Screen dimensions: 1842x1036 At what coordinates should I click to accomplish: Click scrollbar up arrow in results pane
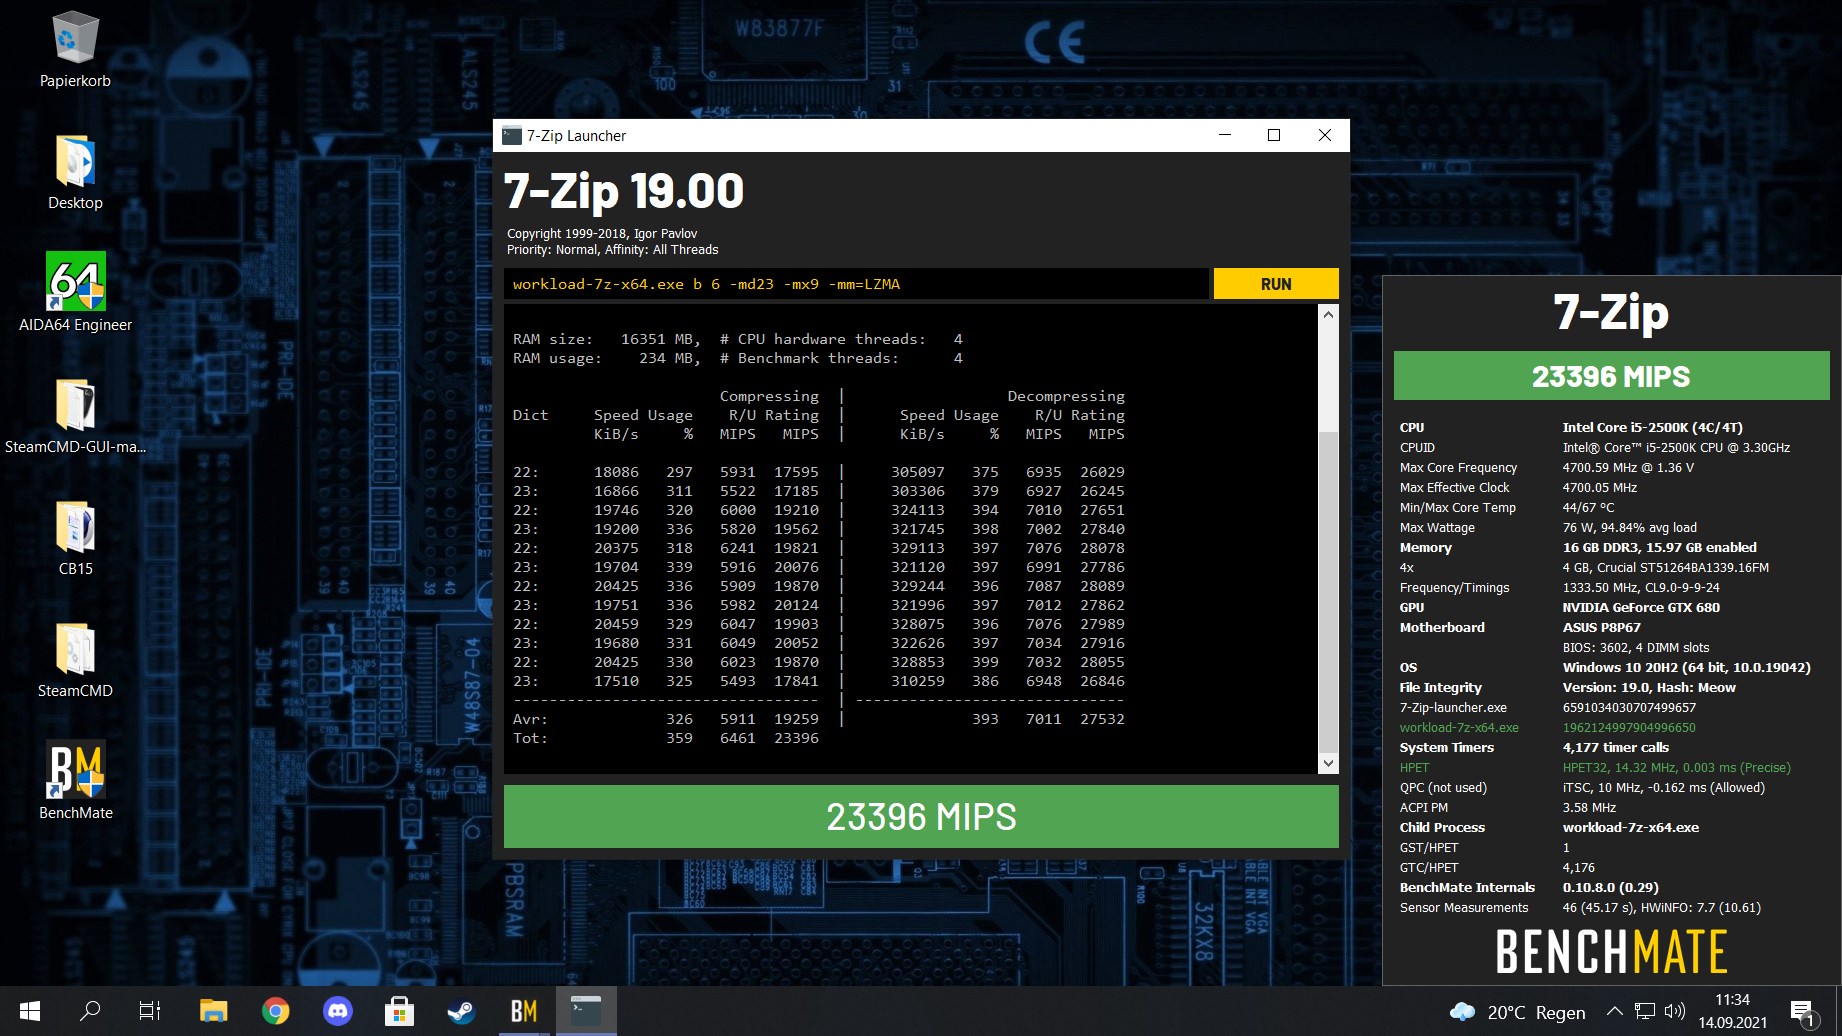(1328, 315)
